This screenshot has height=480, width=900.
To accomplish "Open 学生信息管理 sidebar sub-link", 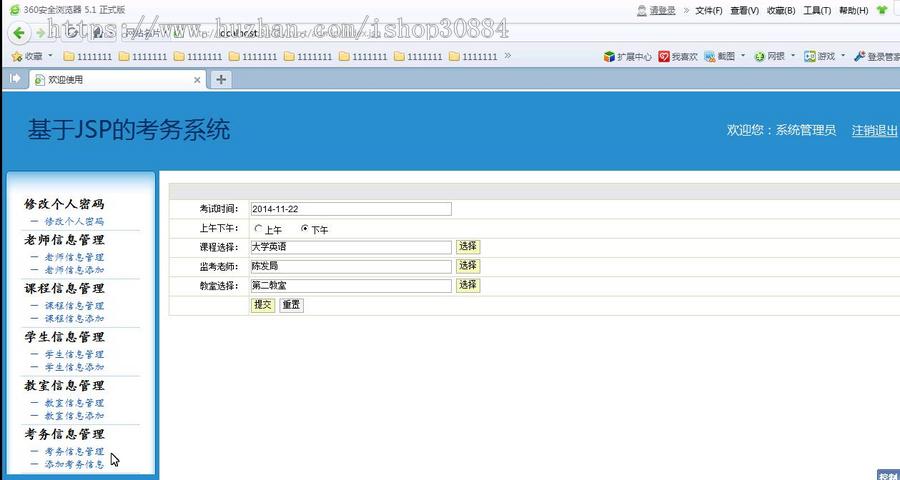I will [x=74, y=354].
